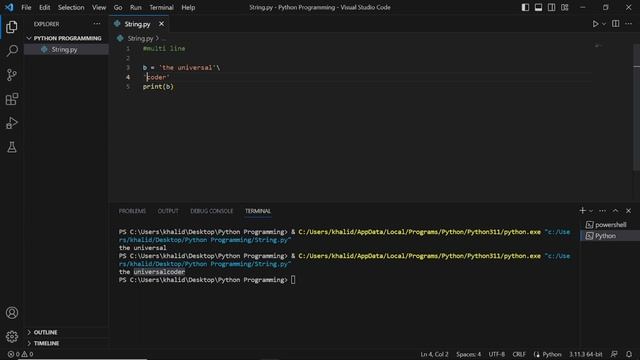Open the Help menu
The image size is (640, 360).
[x=188, y=7]
